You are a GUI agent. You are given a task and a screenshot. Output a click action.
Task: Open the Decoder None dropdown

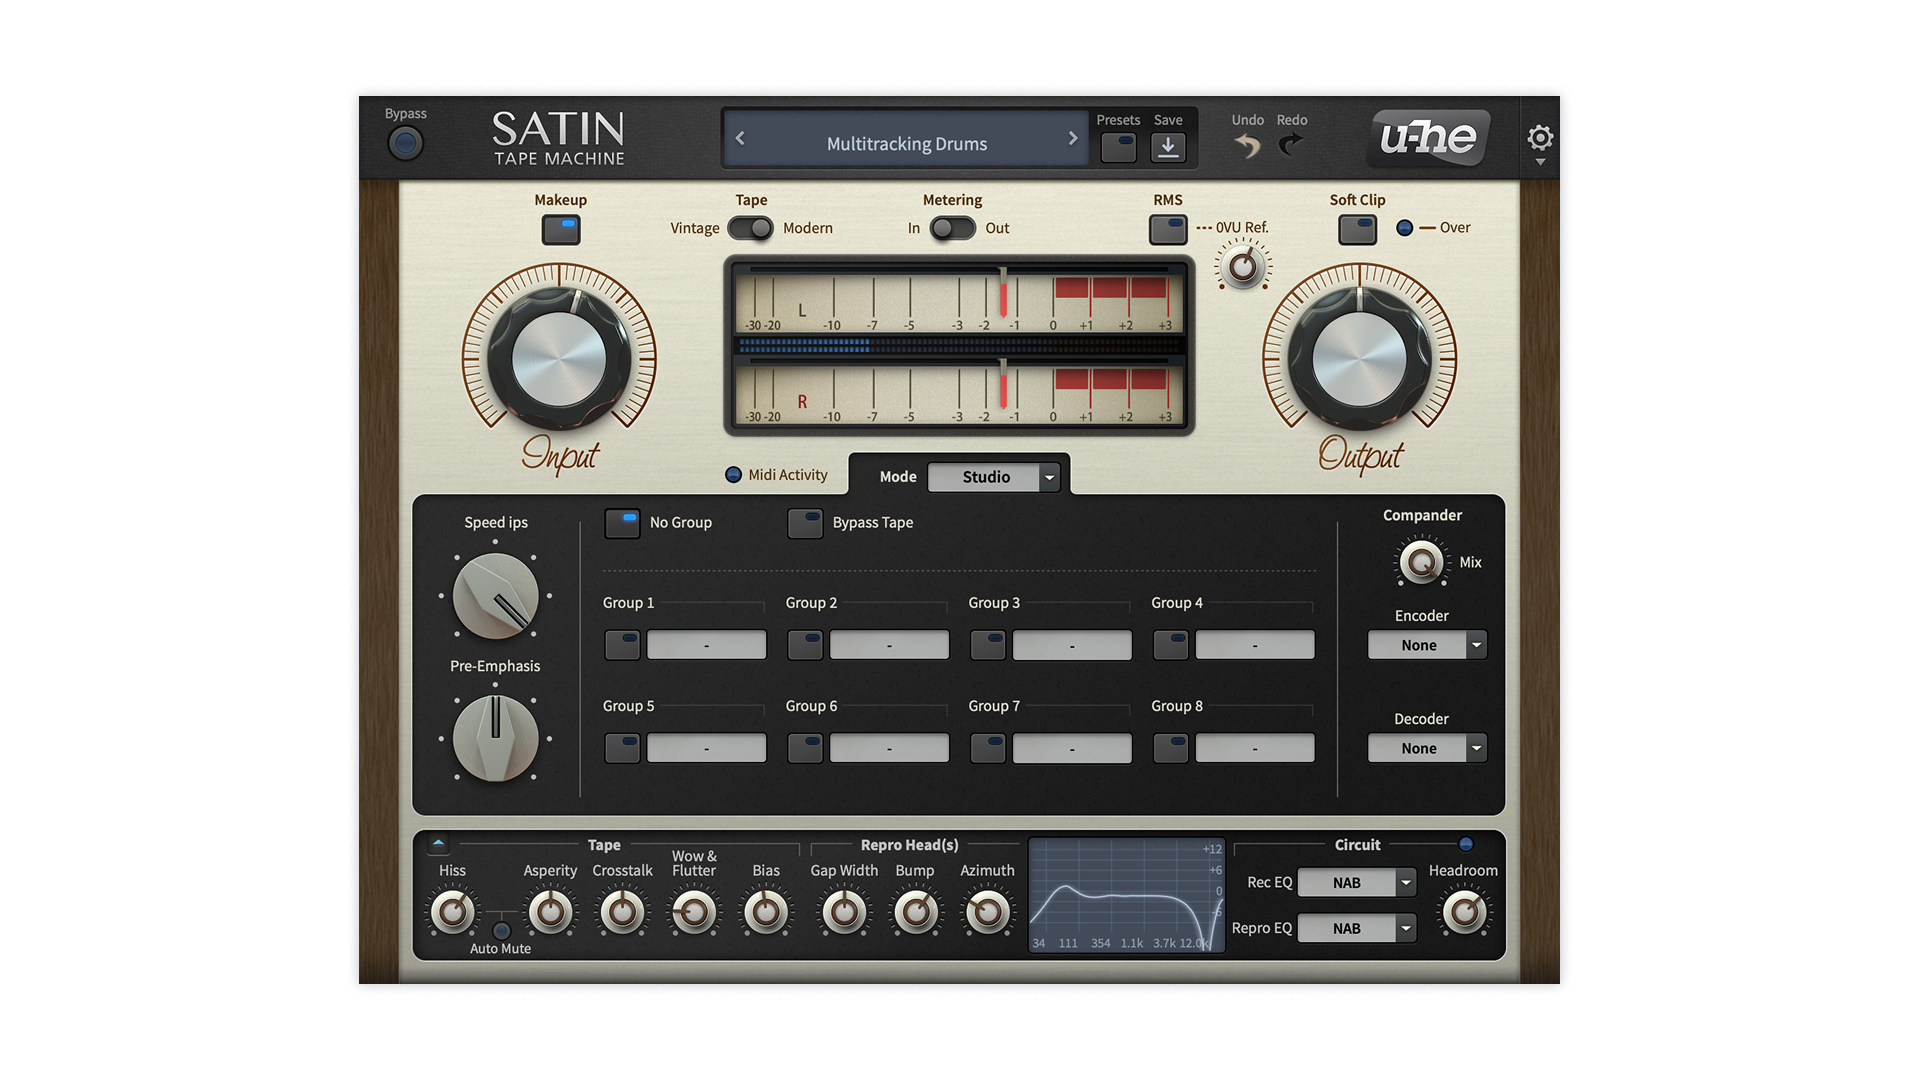[x=1427, y=748]
